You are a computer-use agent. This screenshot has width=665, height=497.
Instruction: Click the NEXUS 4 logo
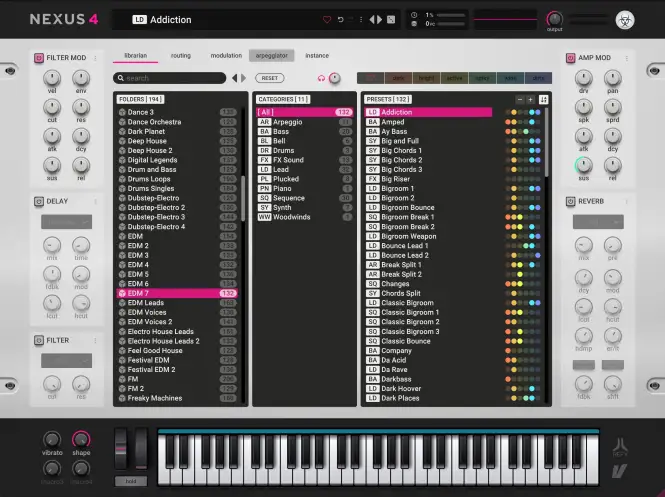64,19
